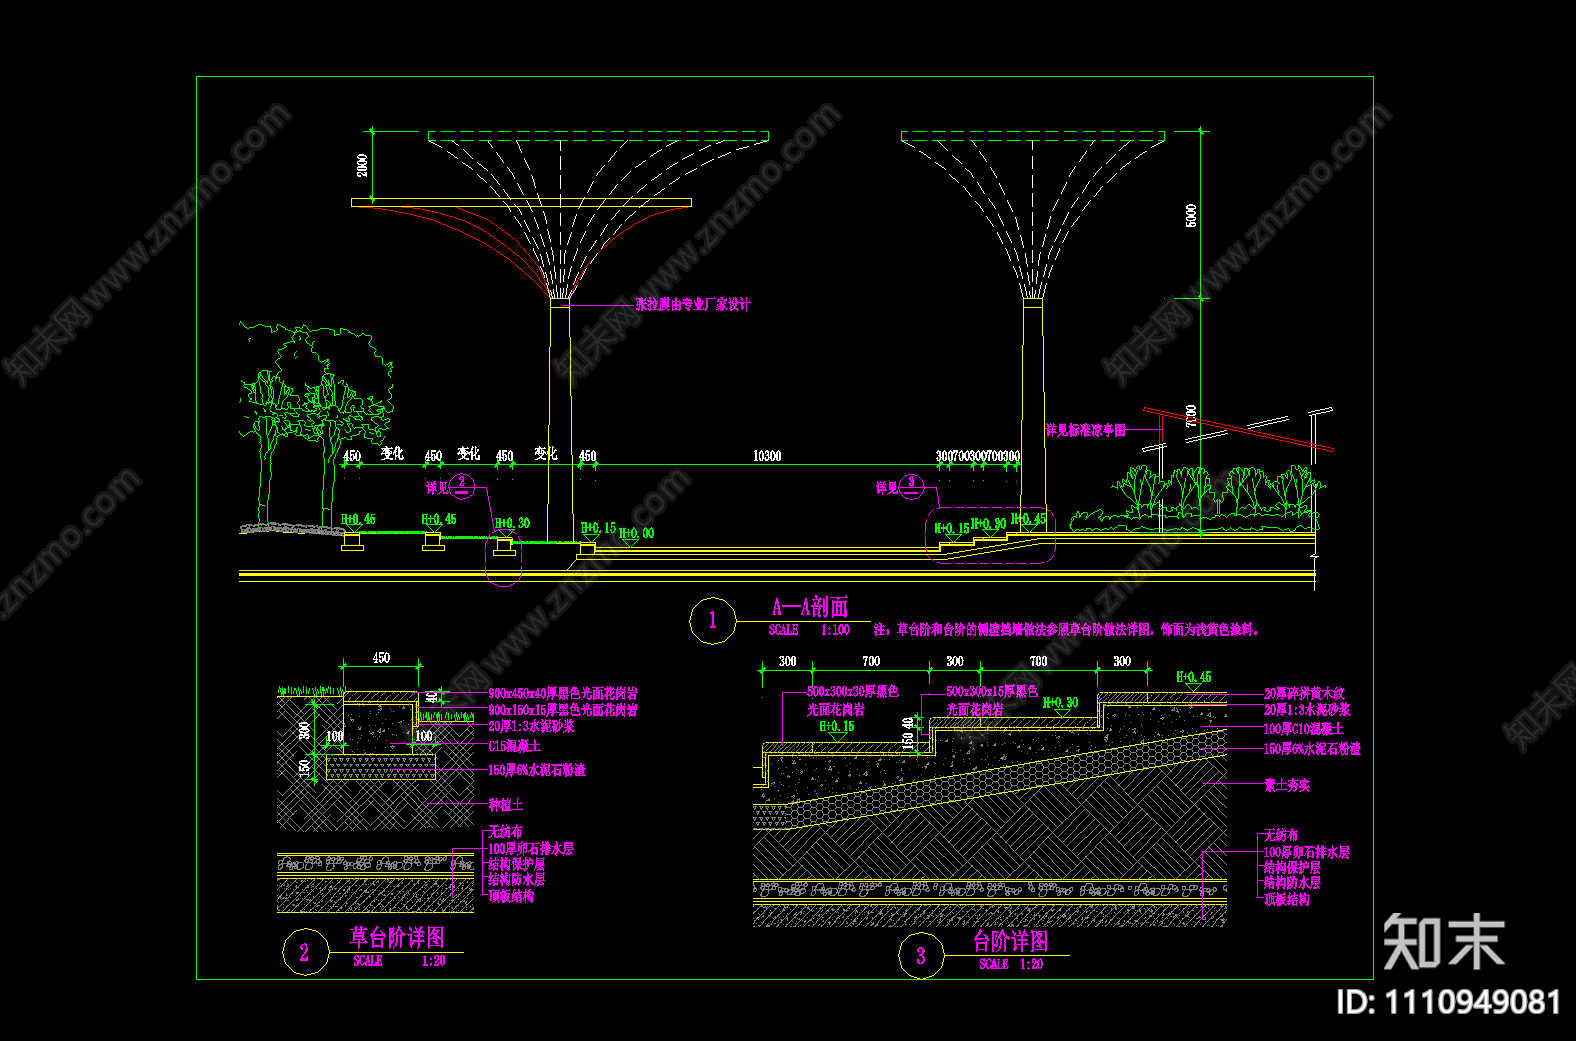This screenshot has width=1576, height=1041.
Task: Select the small detail 2 callout bubble
Action: (462, 486)
